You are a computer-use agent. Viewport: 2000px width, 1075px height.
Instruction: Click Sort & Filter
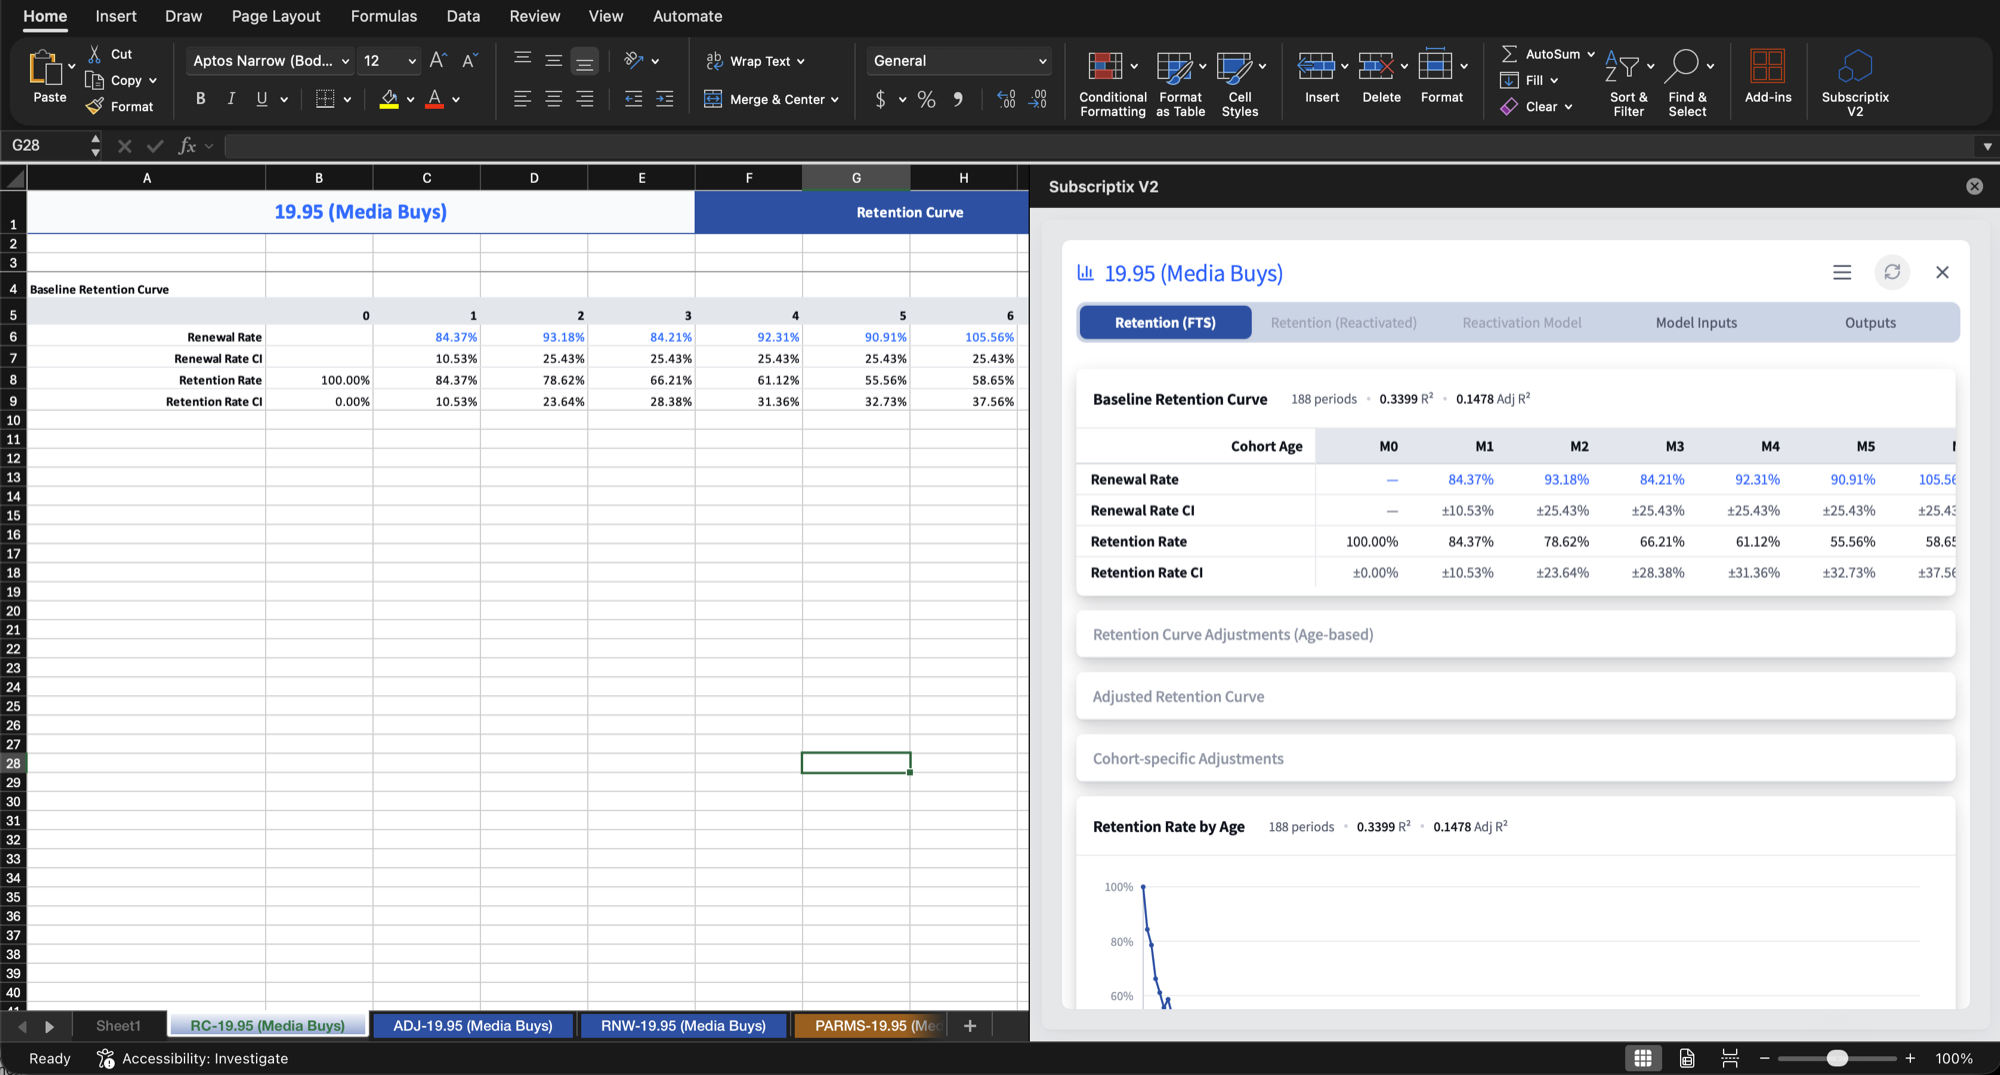coord(1628,83)
